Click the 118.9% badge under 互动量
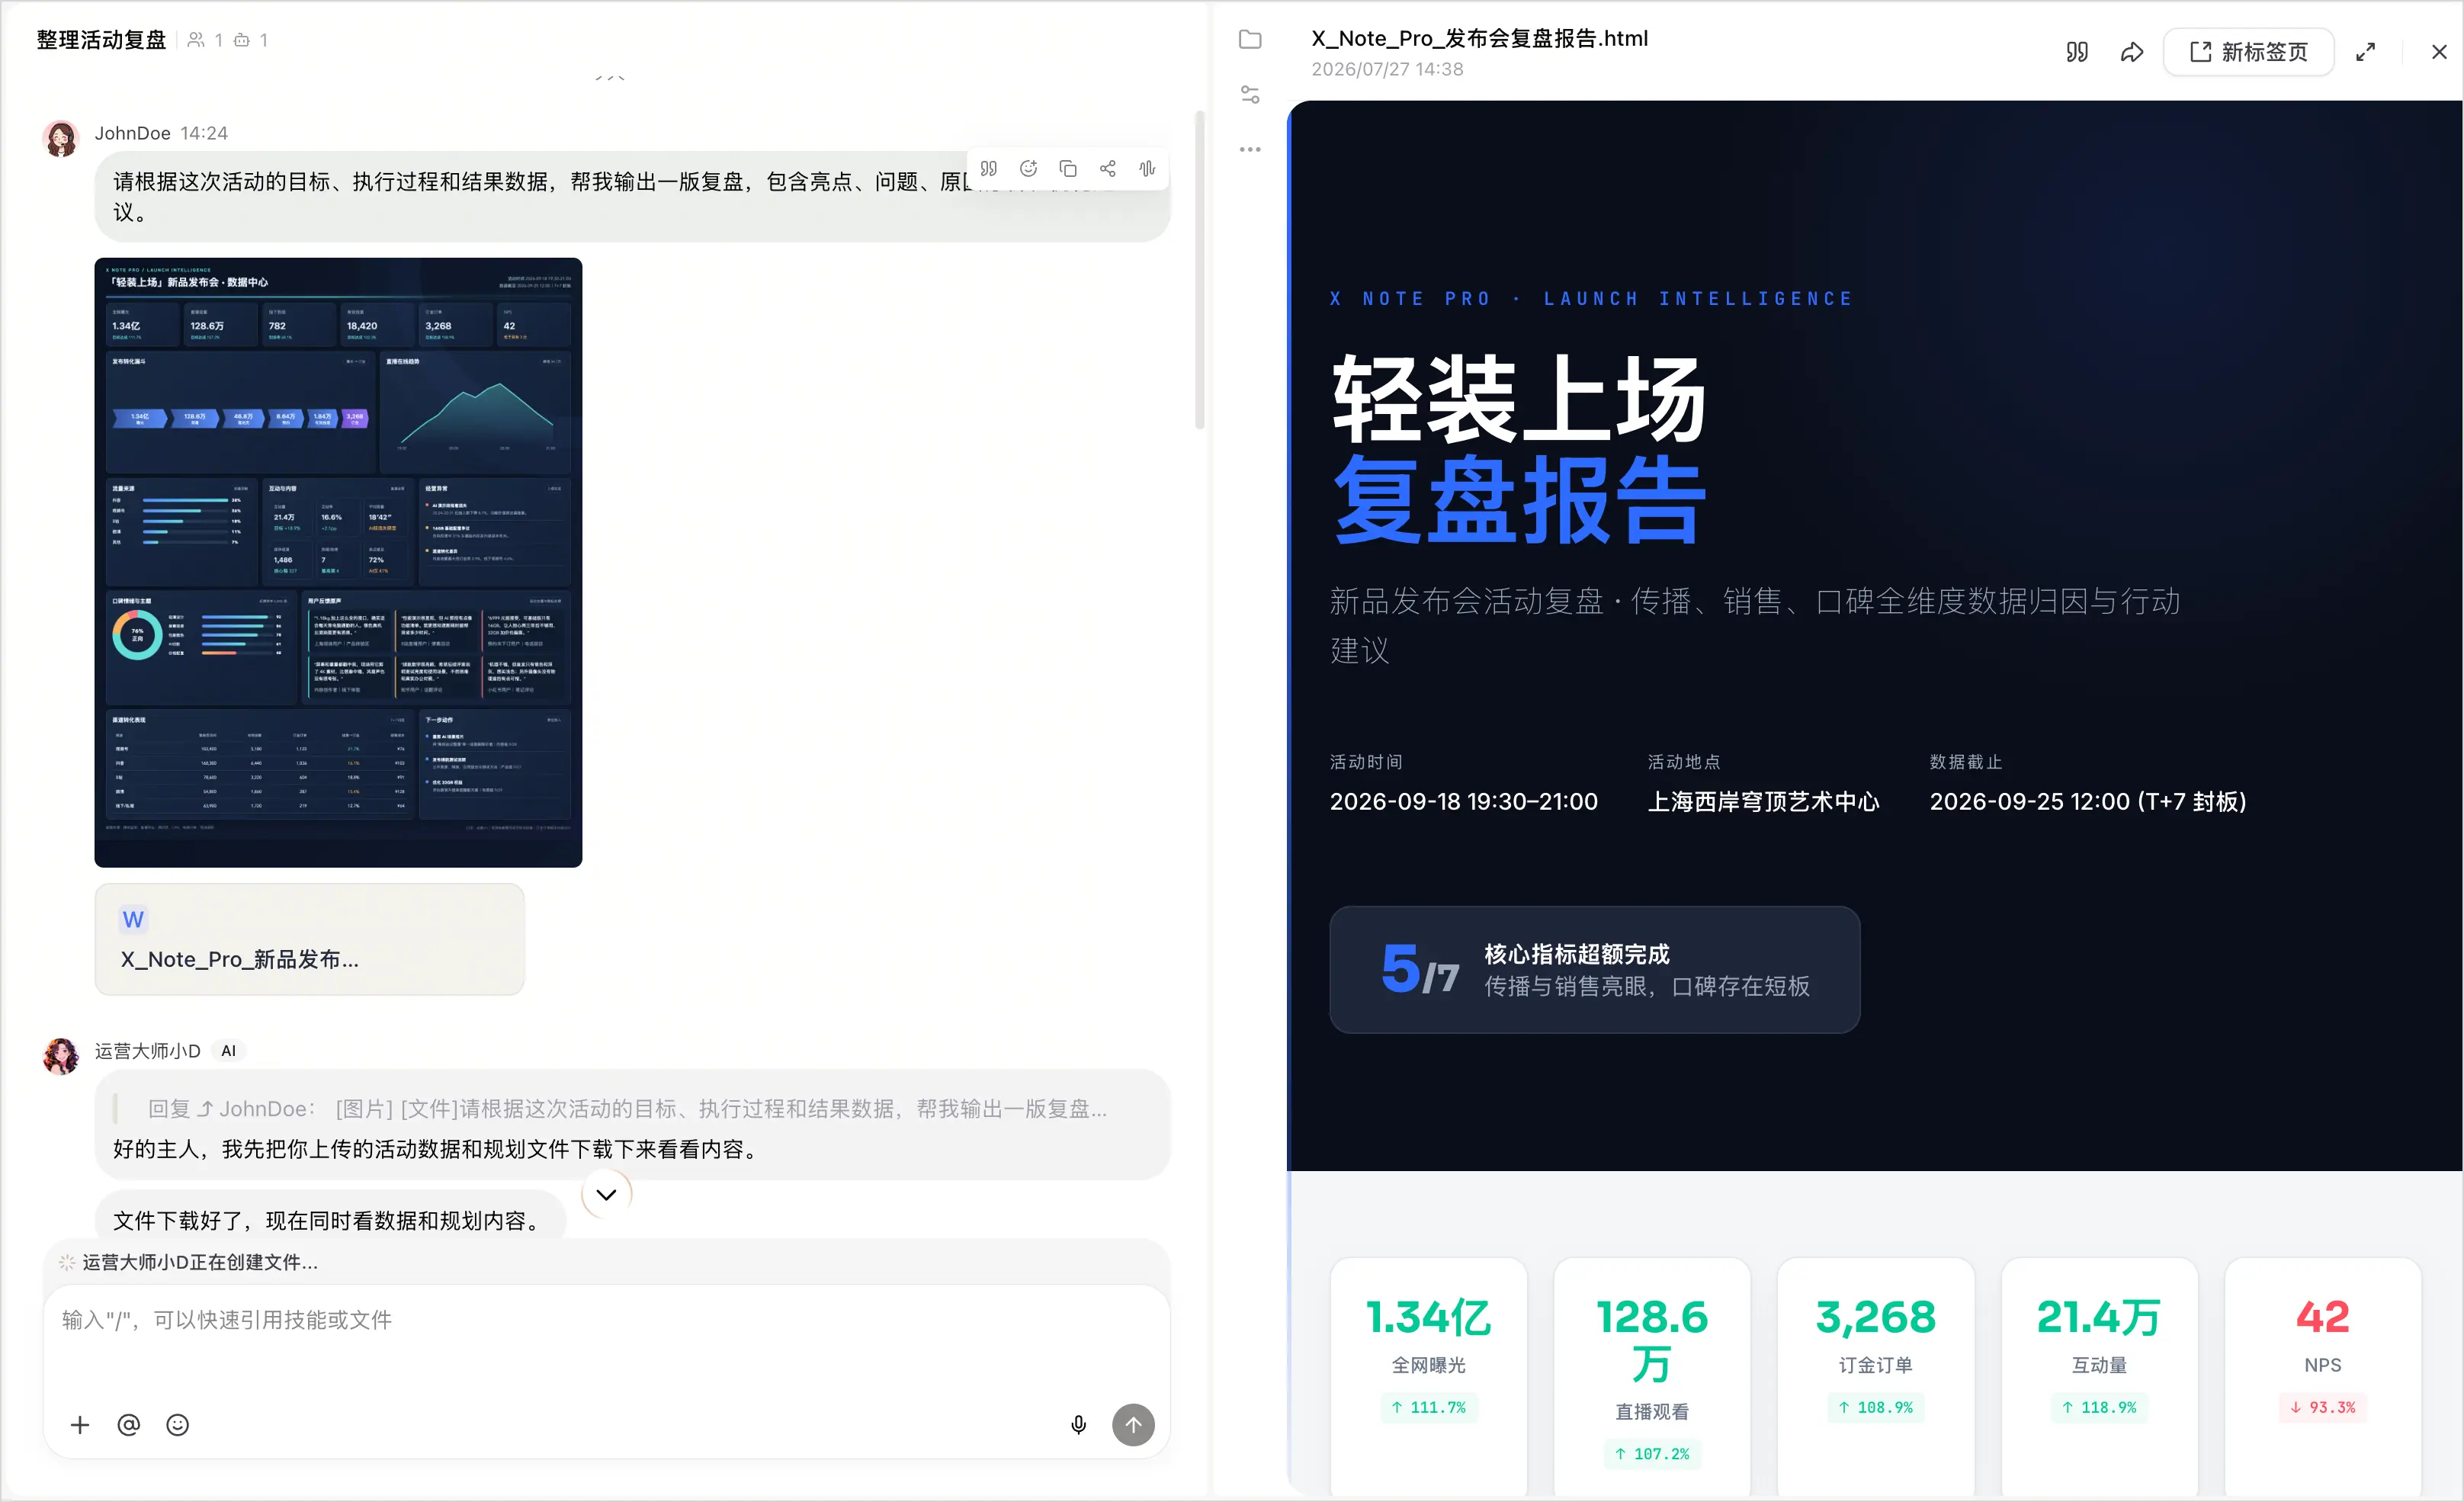Screen dimensions: 2464x1502 2099,1407
